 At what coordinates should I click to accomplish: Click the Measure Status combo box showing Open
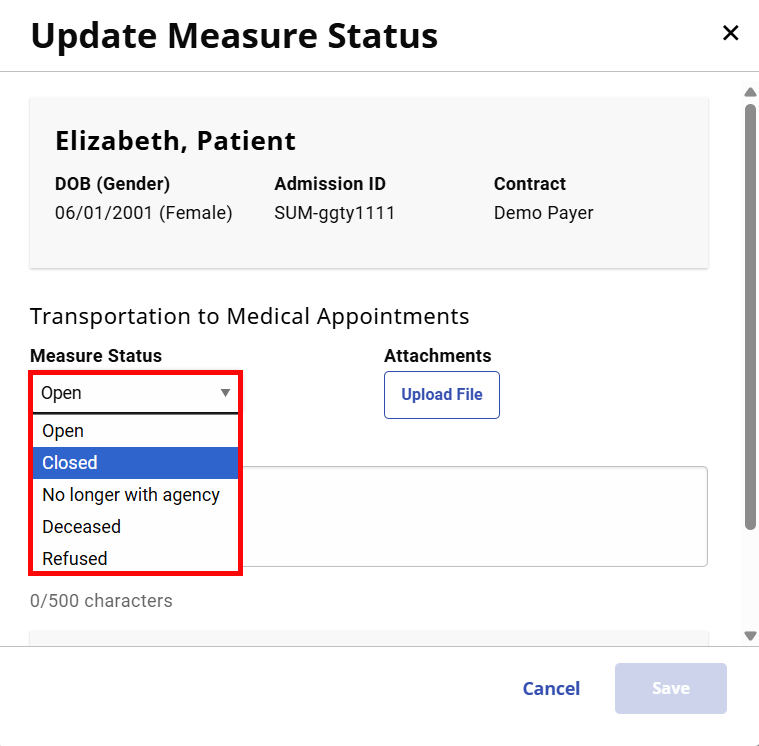[x=125, y=393]
